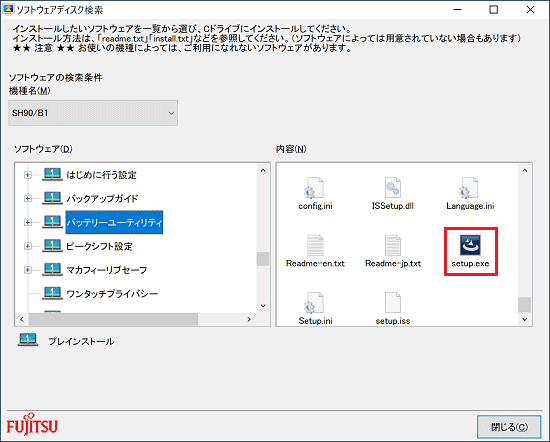Select the はじめに行う設定 tree item

coord(101,175)
